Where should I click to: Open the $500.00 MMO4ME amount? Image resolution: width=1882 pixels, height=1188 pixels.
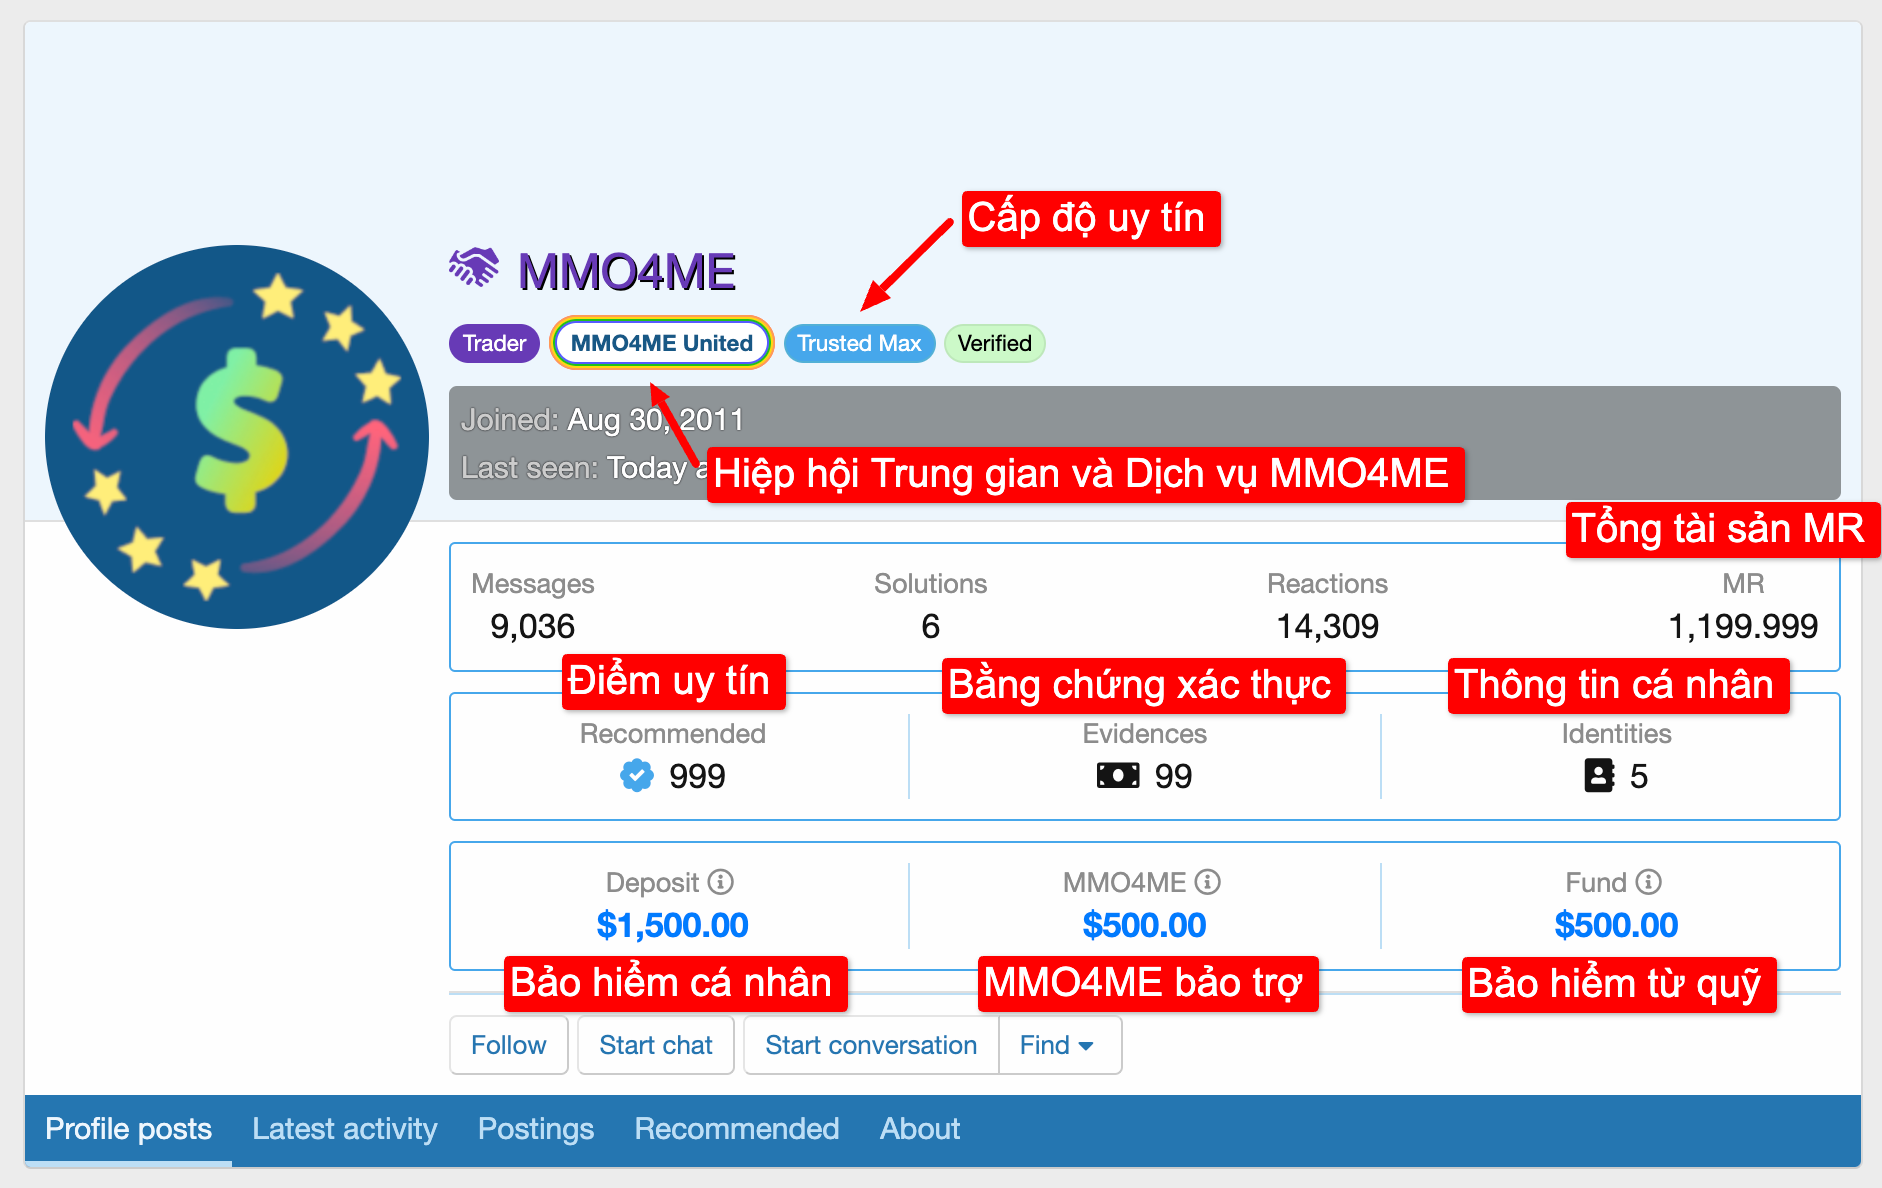click(x=1144, y=925)
